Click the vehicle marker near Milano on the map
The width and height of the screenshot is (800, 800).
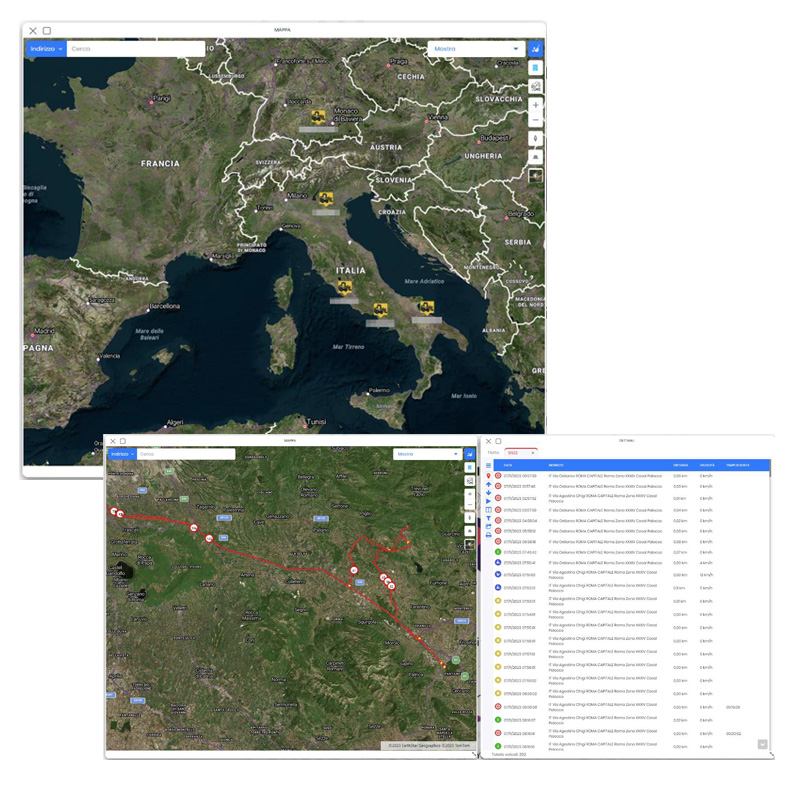324,199
